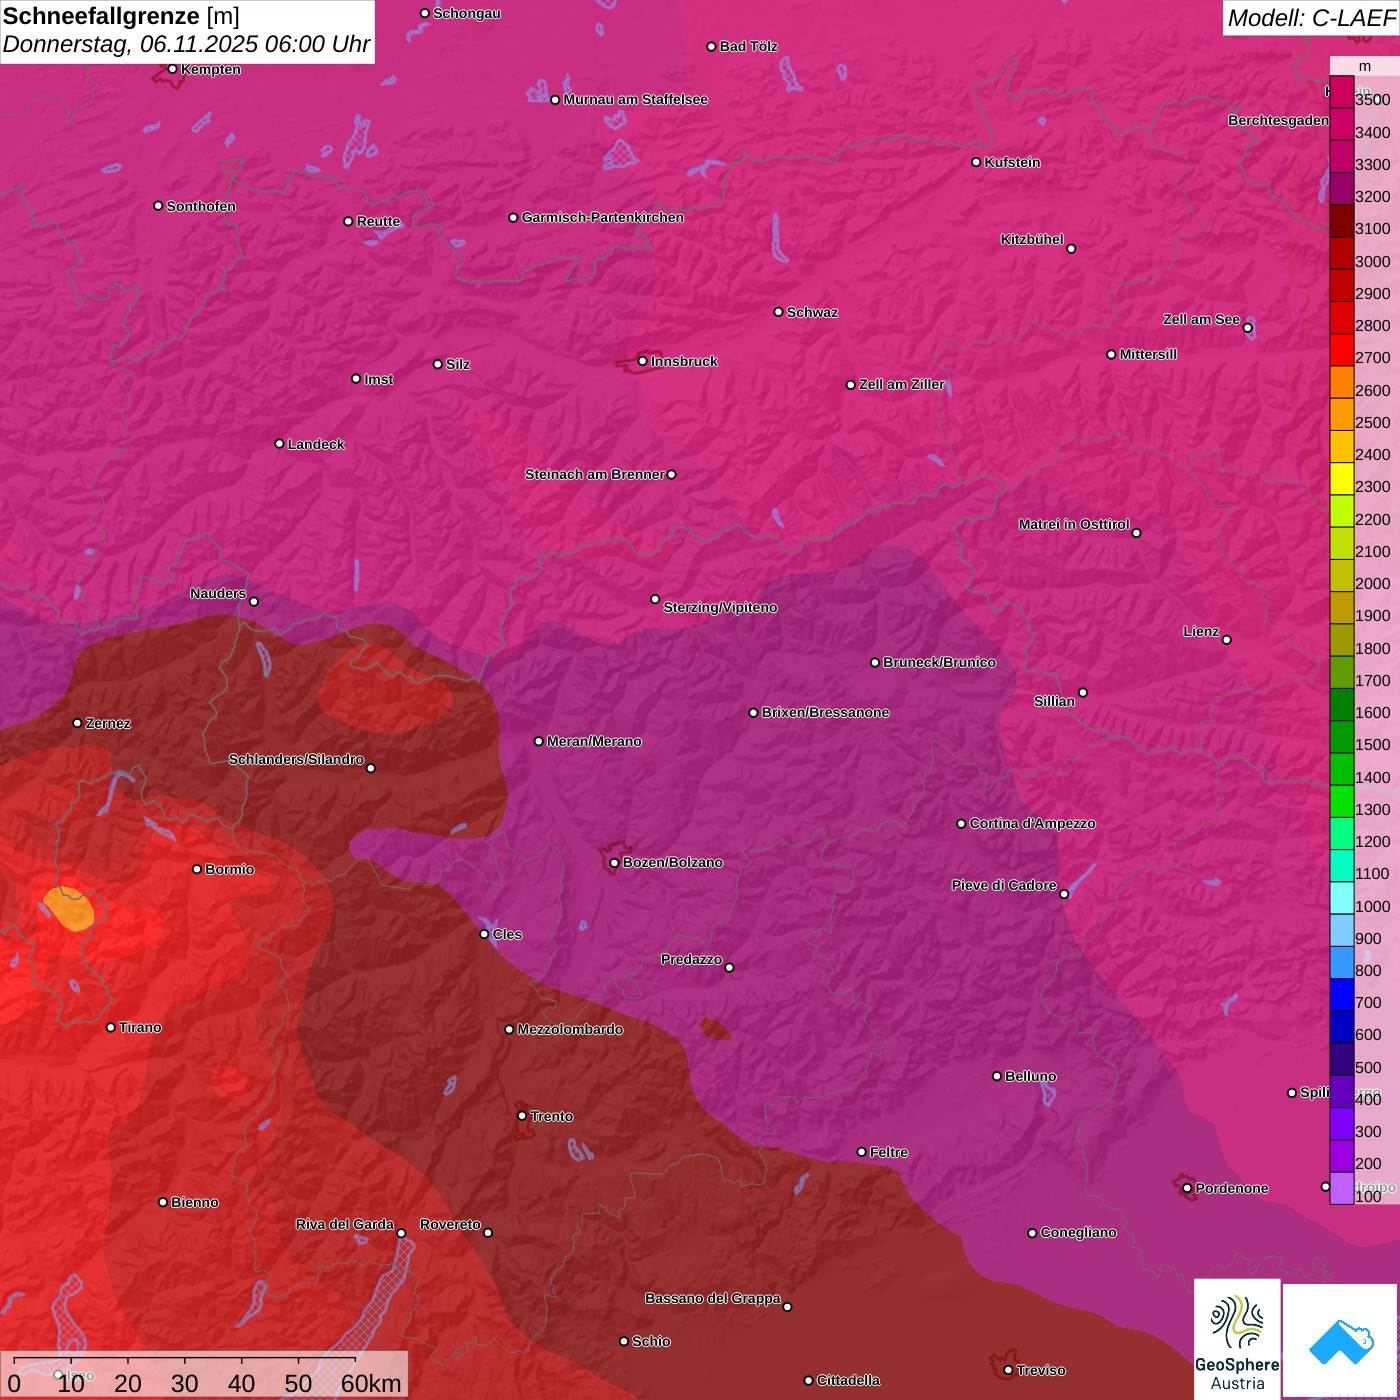Click the Schlanders/Silandro label

[x=296, y=759]
